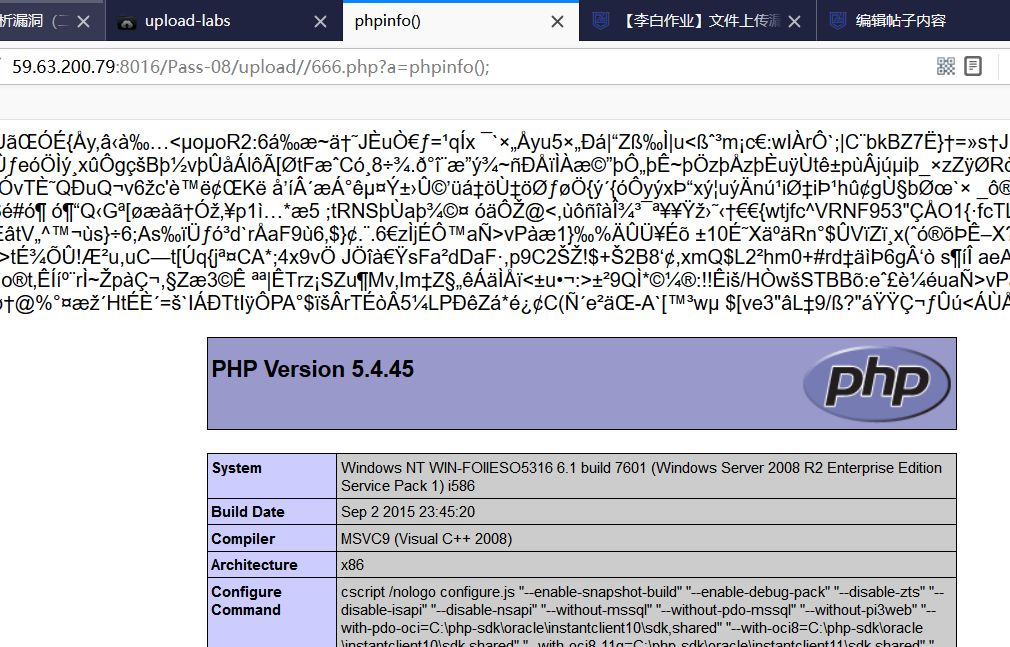Click the shield favicon on 李白作业 tab
The width and height of the screenshot is (1010, 647).
600,21
